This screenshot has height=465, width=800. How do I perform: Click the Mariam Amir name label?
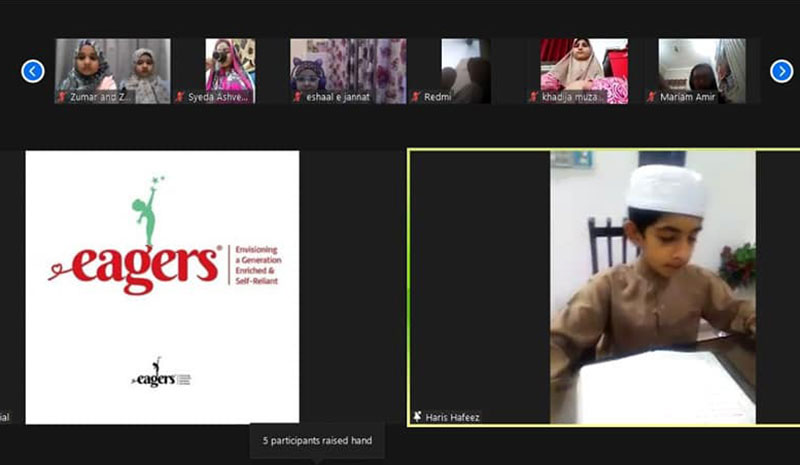(x=687, y=96)
